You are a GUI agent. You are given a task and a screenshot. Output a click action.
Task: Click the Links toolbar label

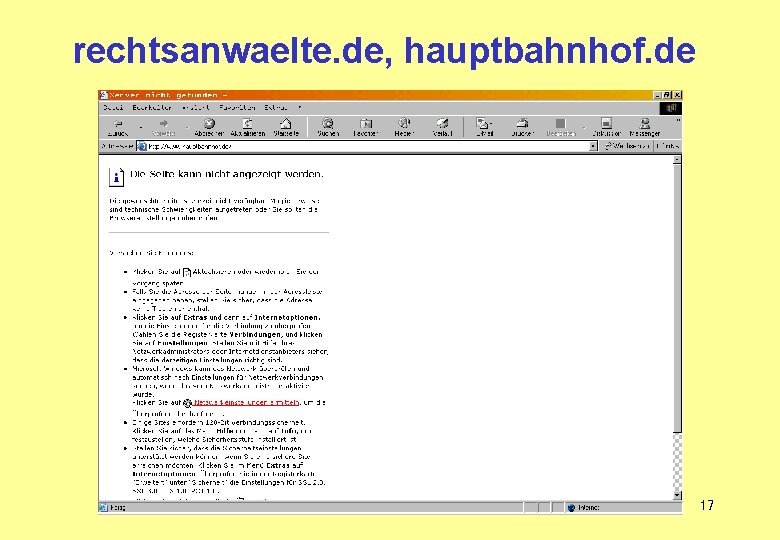[668, 146]
